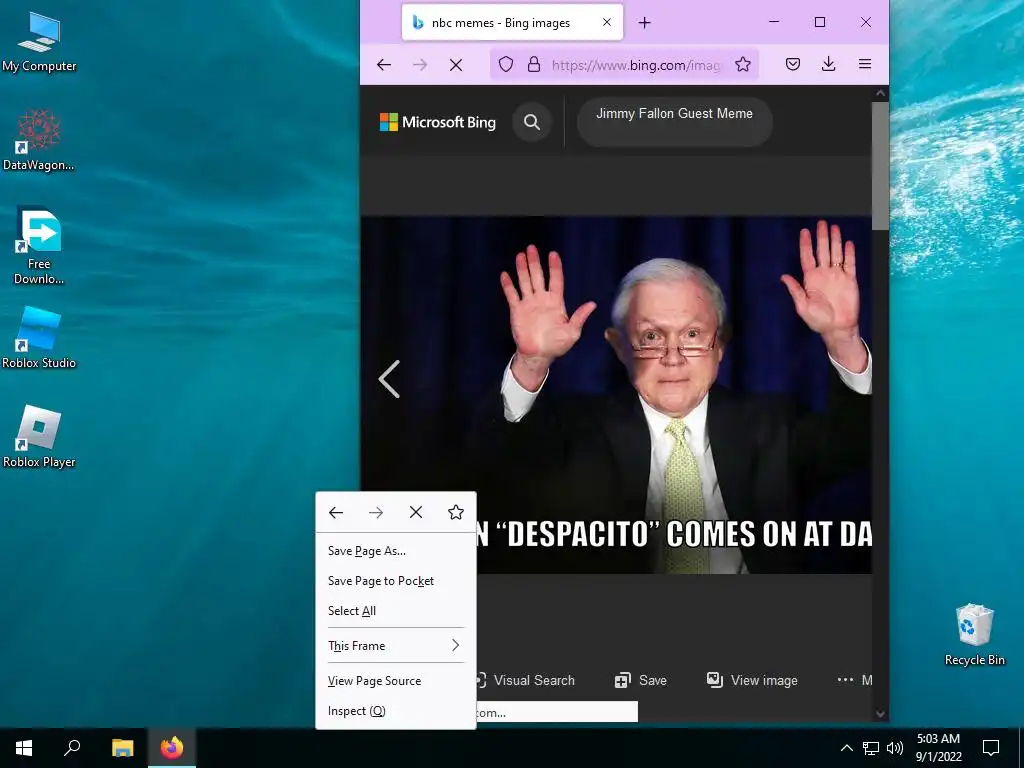The height and width of the screenshot is (768, 1024).
Task: Open the Firefox hamburger application menu
Action: point(865,64)
